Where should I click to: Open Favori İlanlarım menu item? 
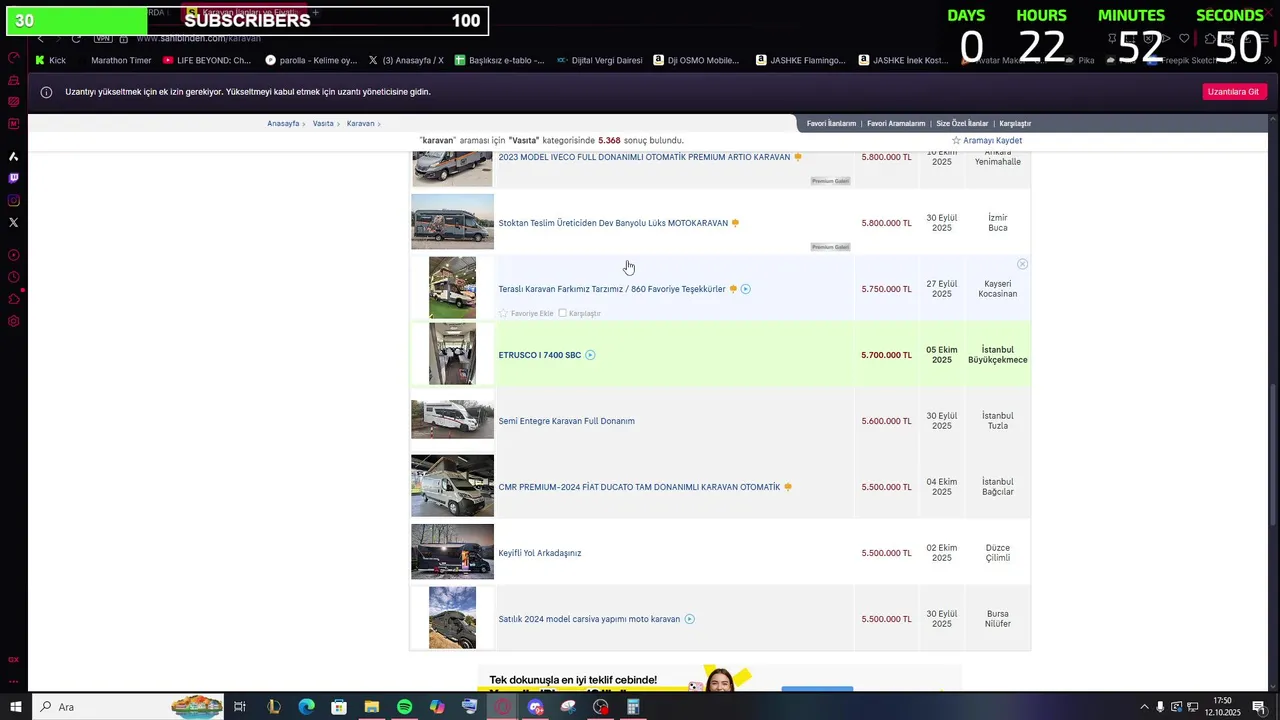832,124
